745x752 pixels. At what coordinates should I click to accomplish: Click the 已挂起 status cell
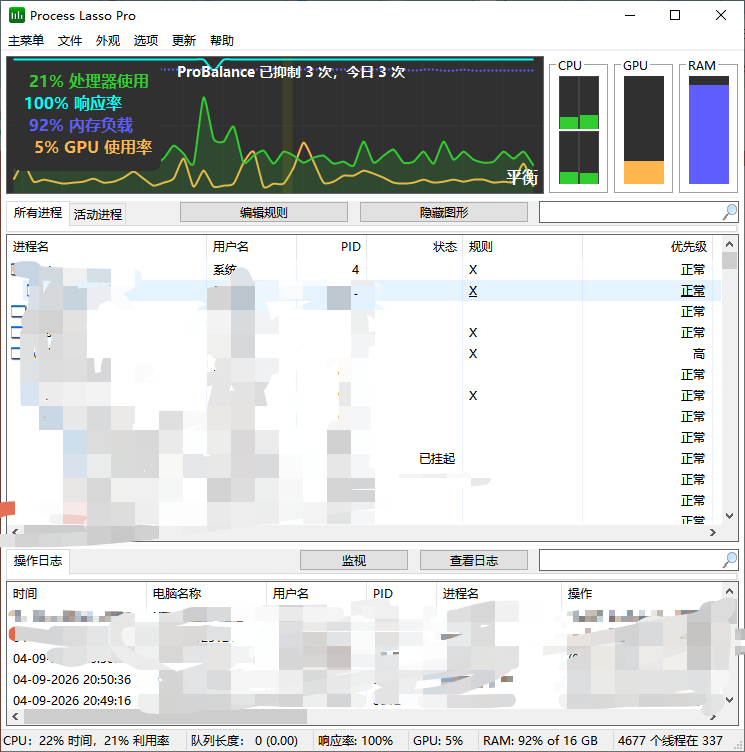point(437,458)
